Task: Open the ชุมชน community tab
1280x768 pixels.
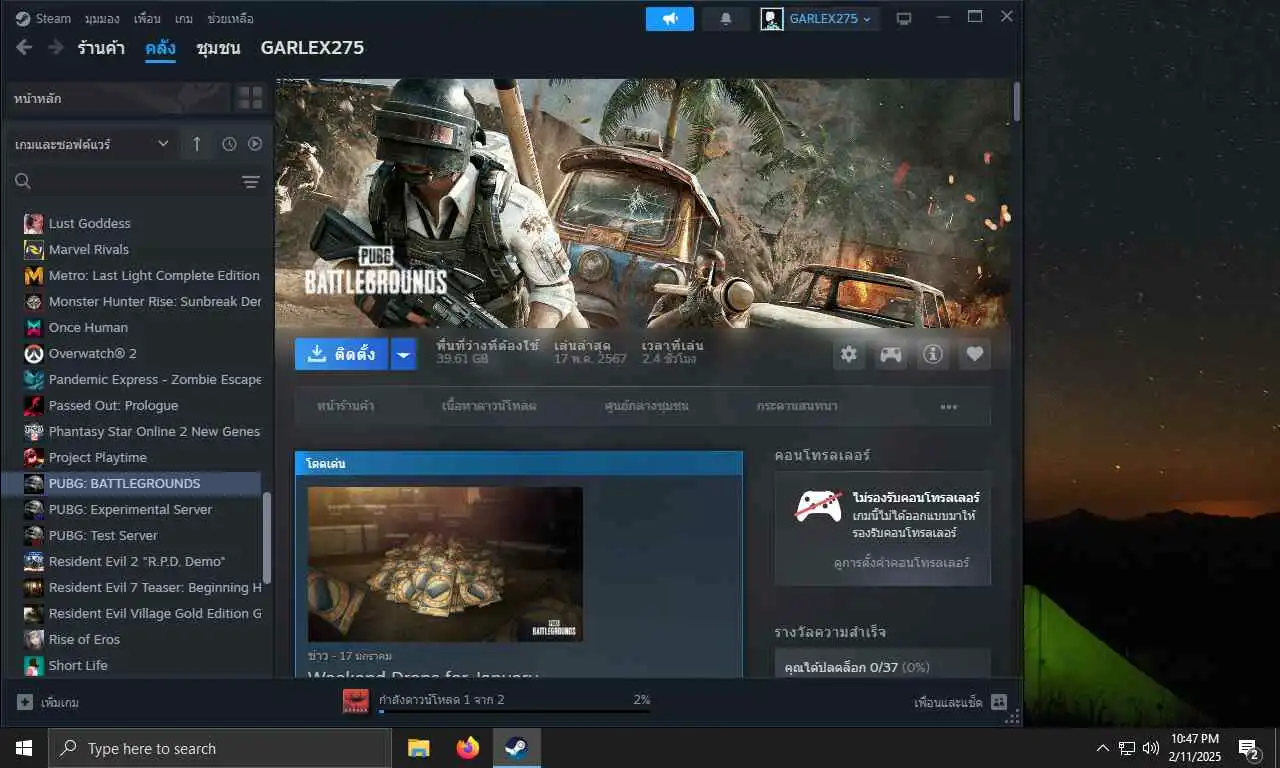Action: point(218,48)
